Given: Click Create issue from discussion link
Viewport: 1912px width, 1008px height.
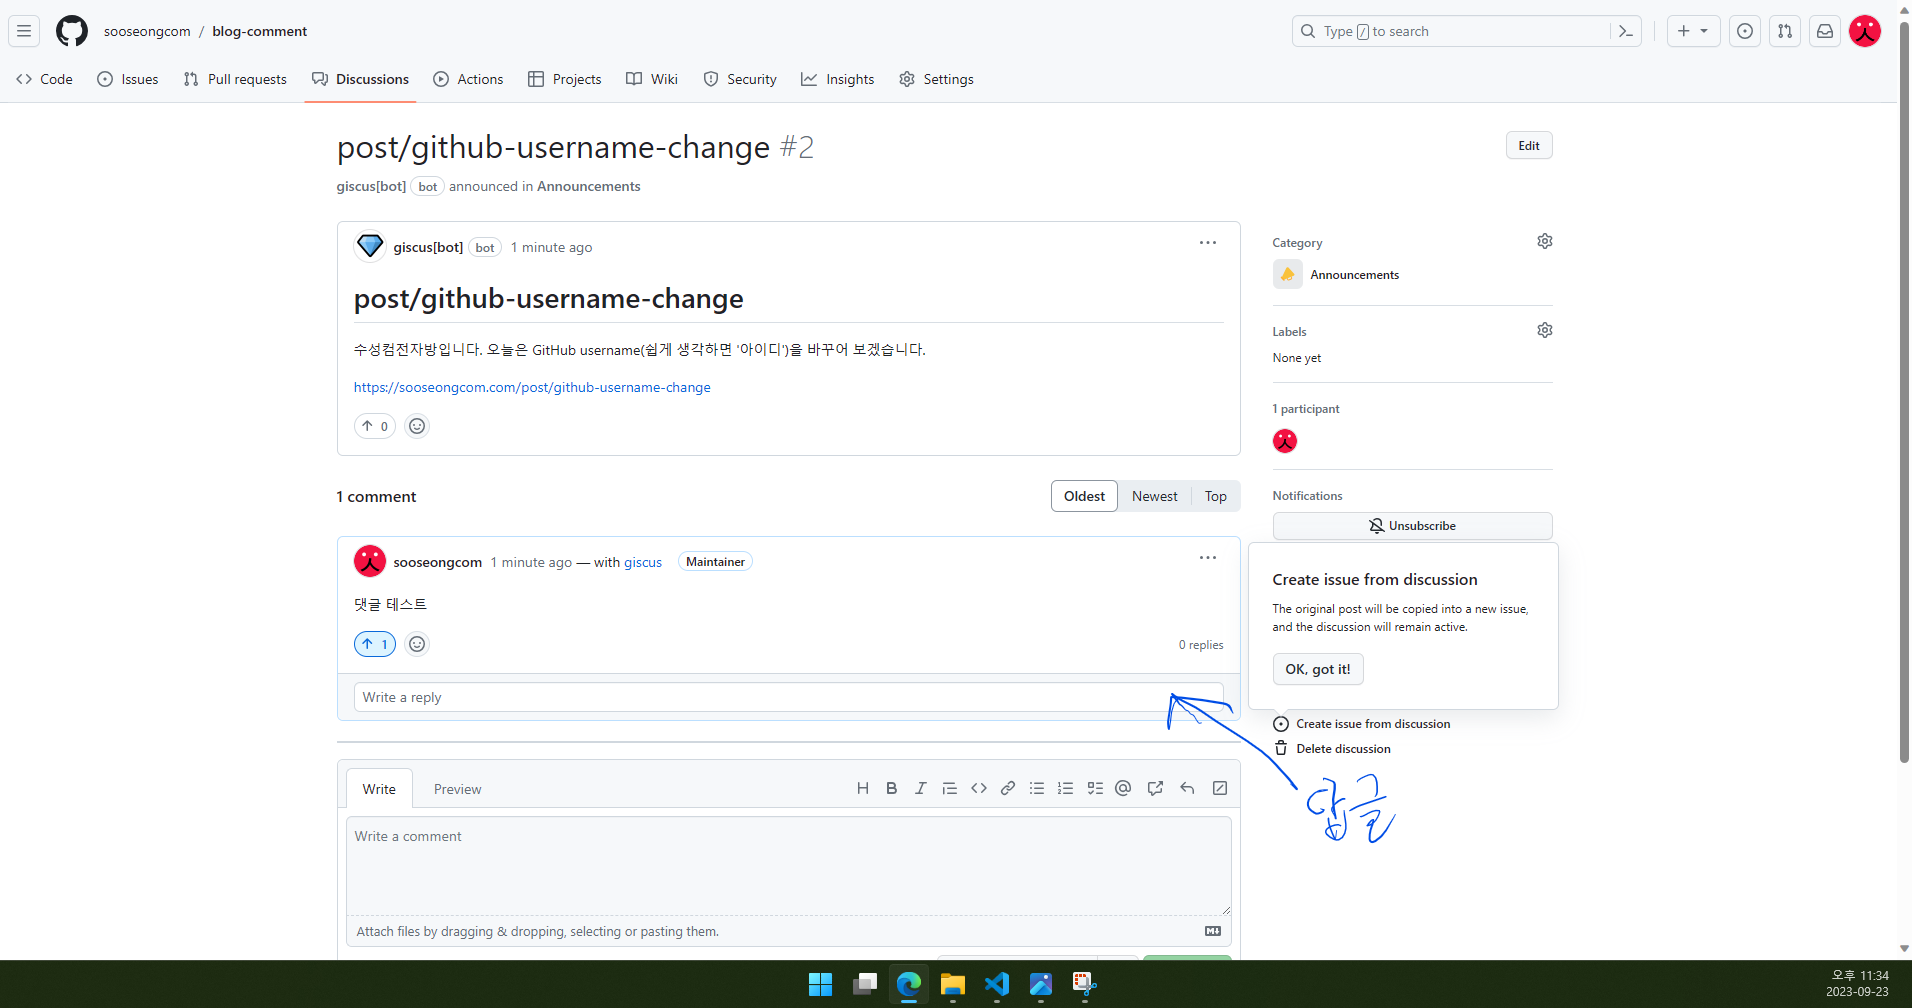Looking at the screenshot, I should tap(1362, 724).
